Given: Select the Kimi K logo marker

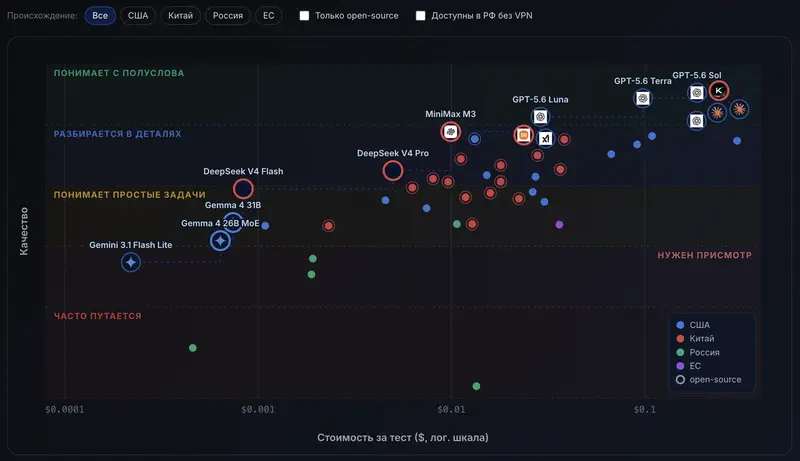Looking at the screenshot, I should click(718, 91).
